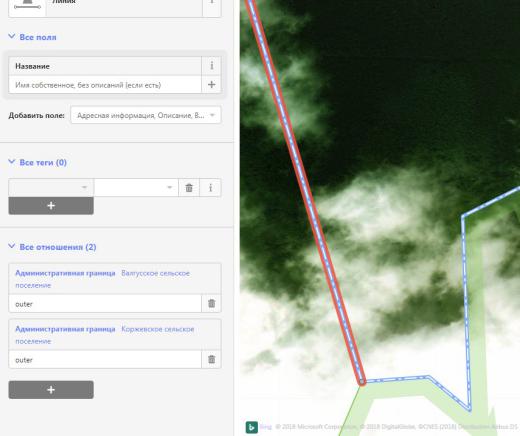Screen dimensions: 520x436
Task: Click the Название text input field
Action: (x=105, y=85)
